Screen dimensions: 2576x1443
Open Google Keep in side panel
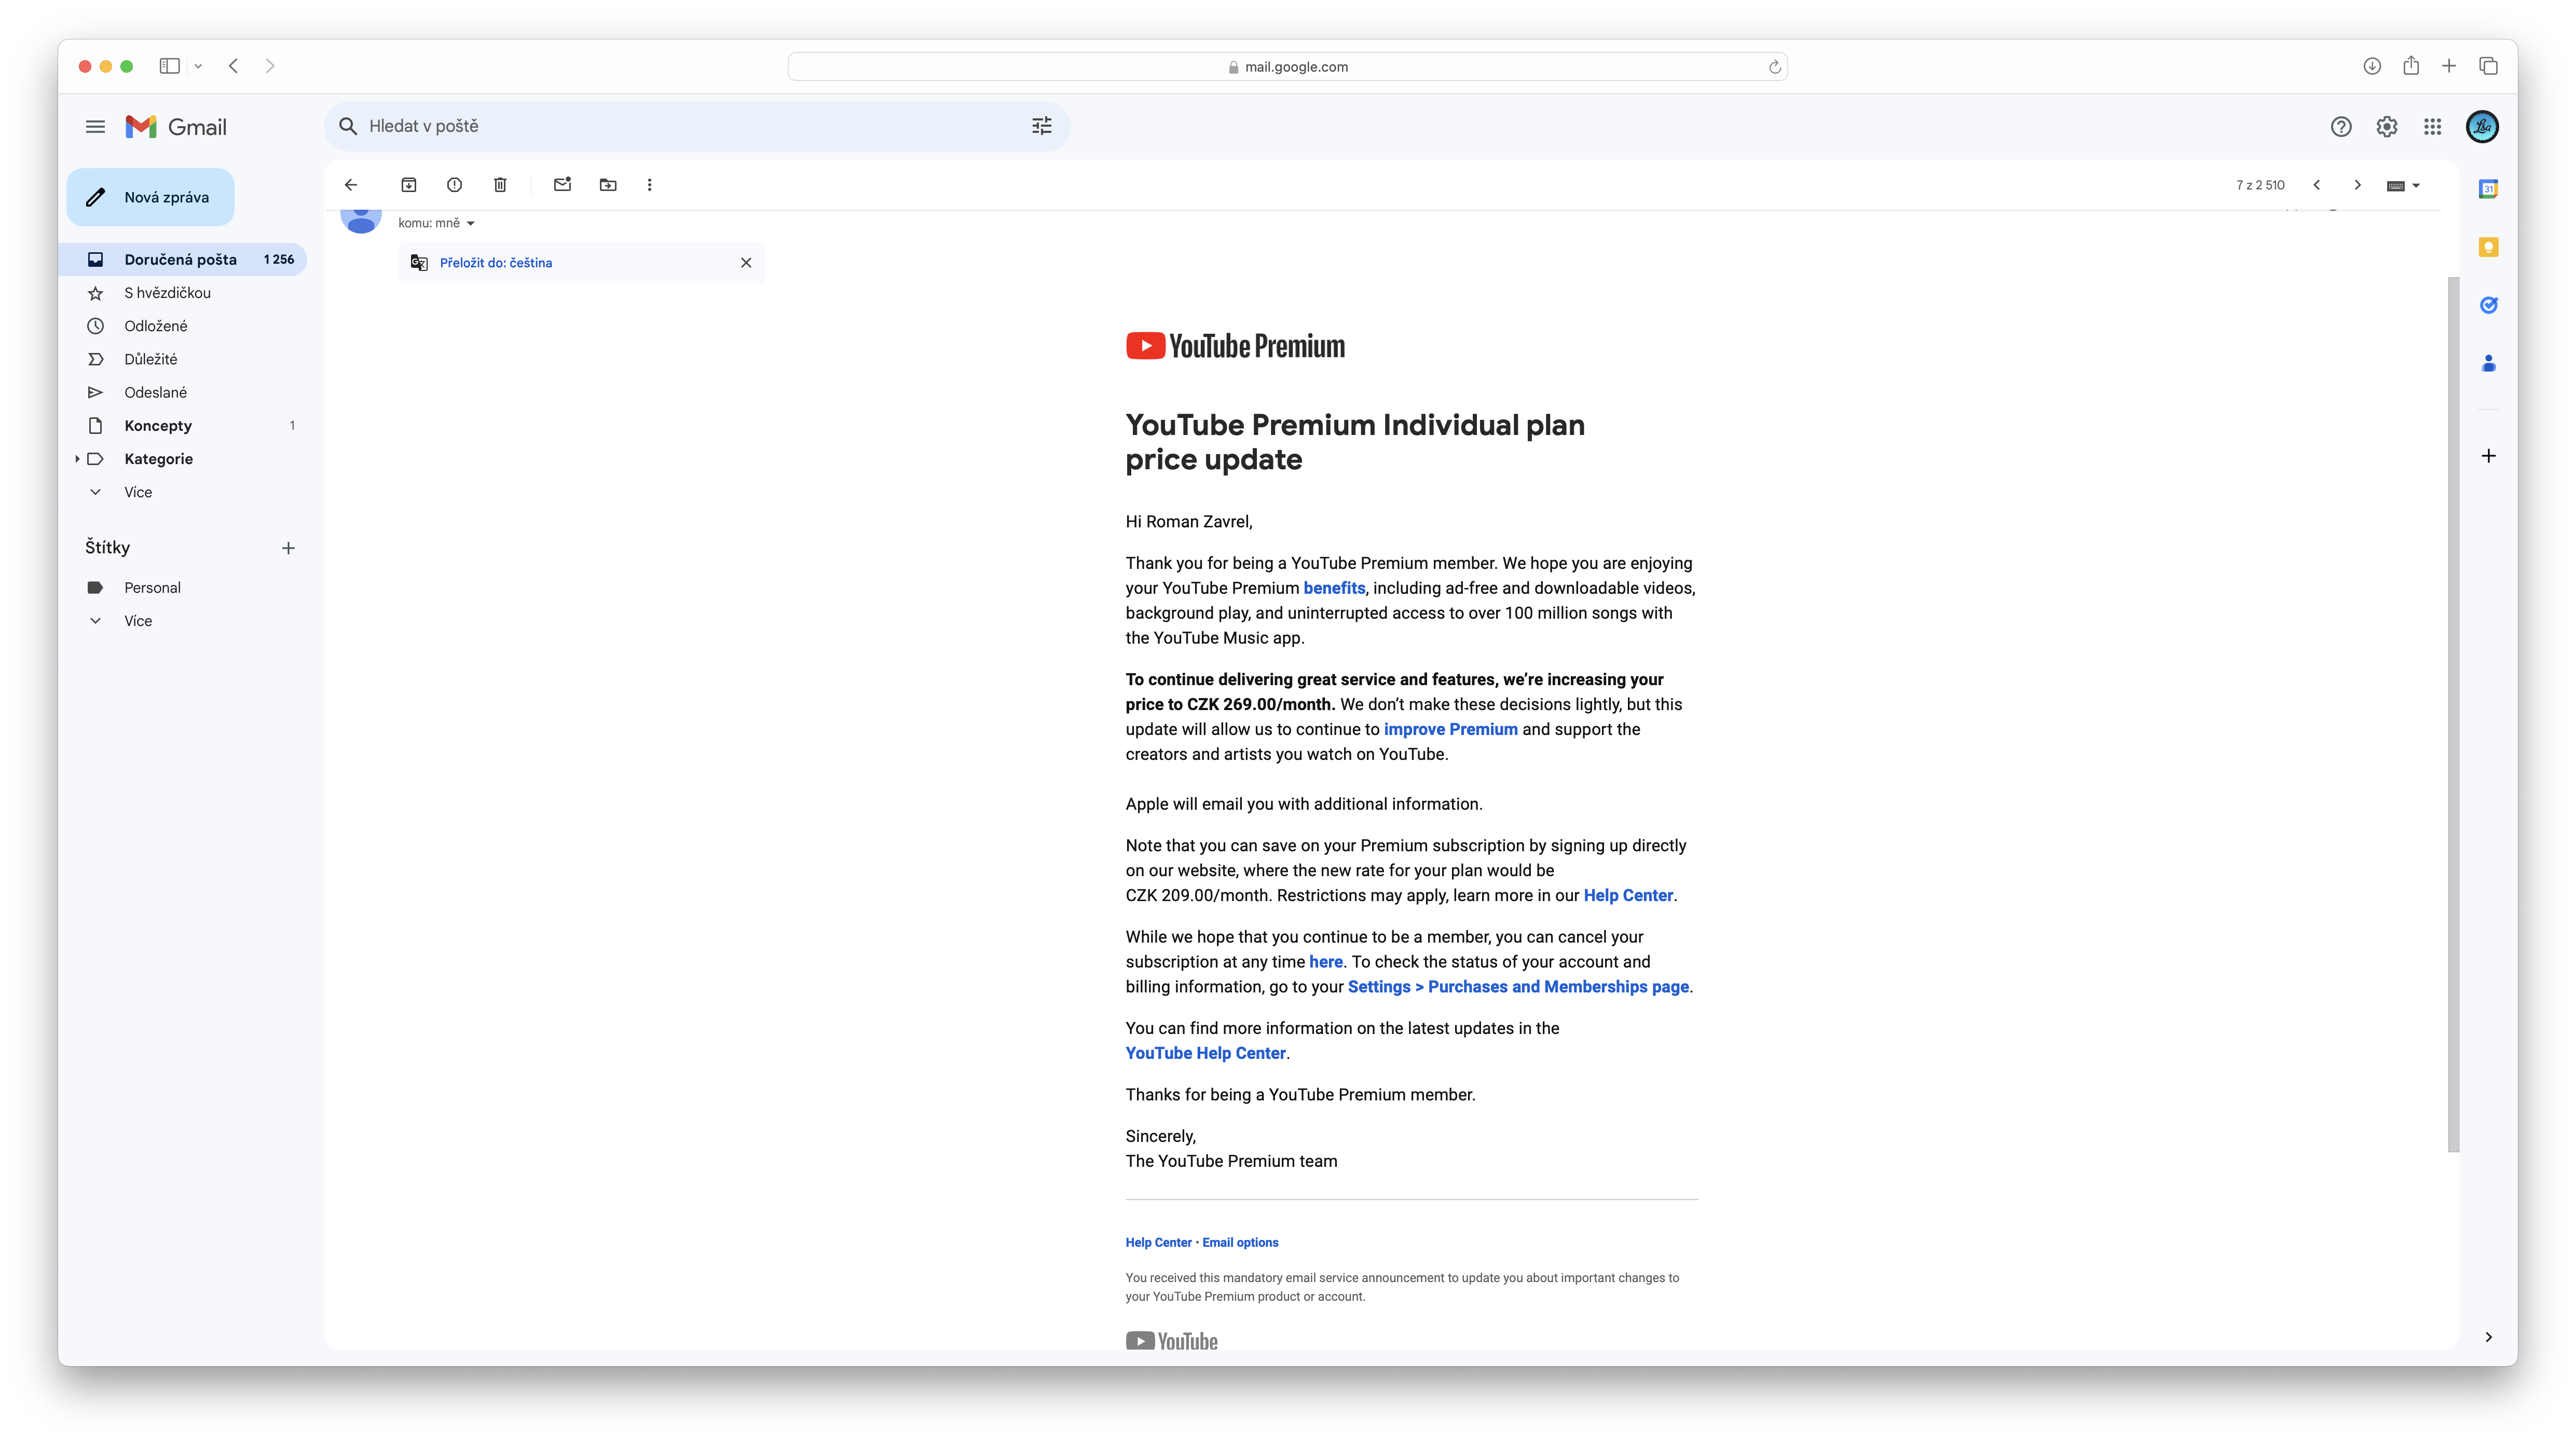point(2488,247)
